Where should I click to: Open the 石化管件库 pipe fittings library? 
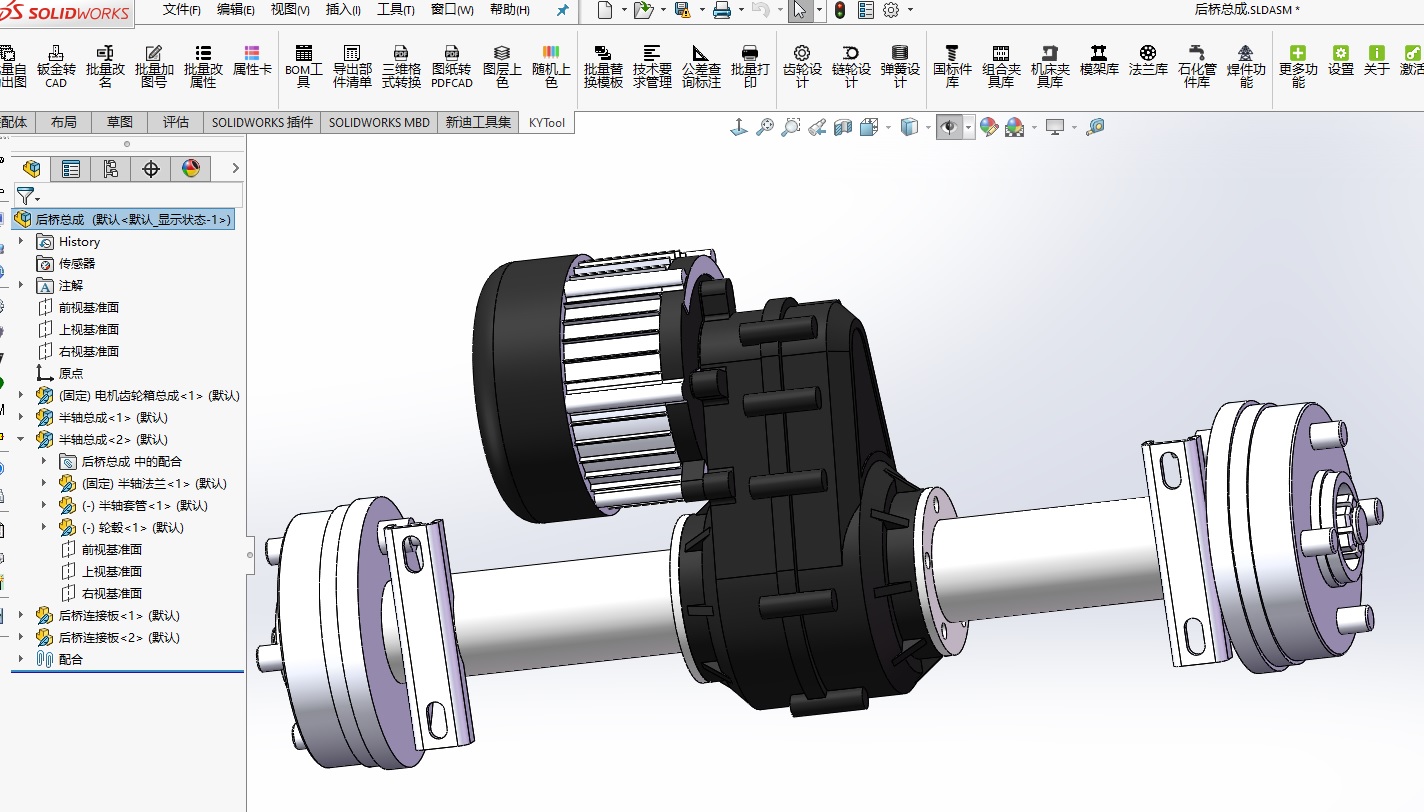coord(1197,66)
